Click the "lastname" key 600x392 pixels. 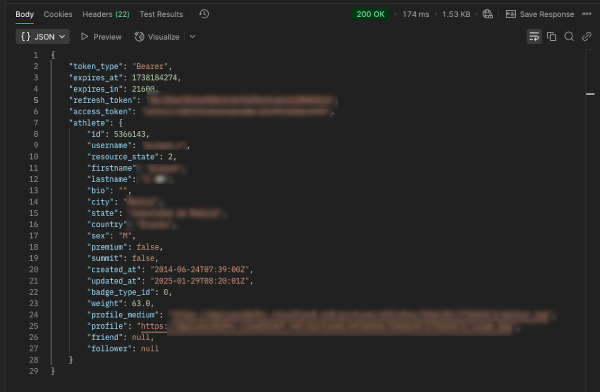109,179
